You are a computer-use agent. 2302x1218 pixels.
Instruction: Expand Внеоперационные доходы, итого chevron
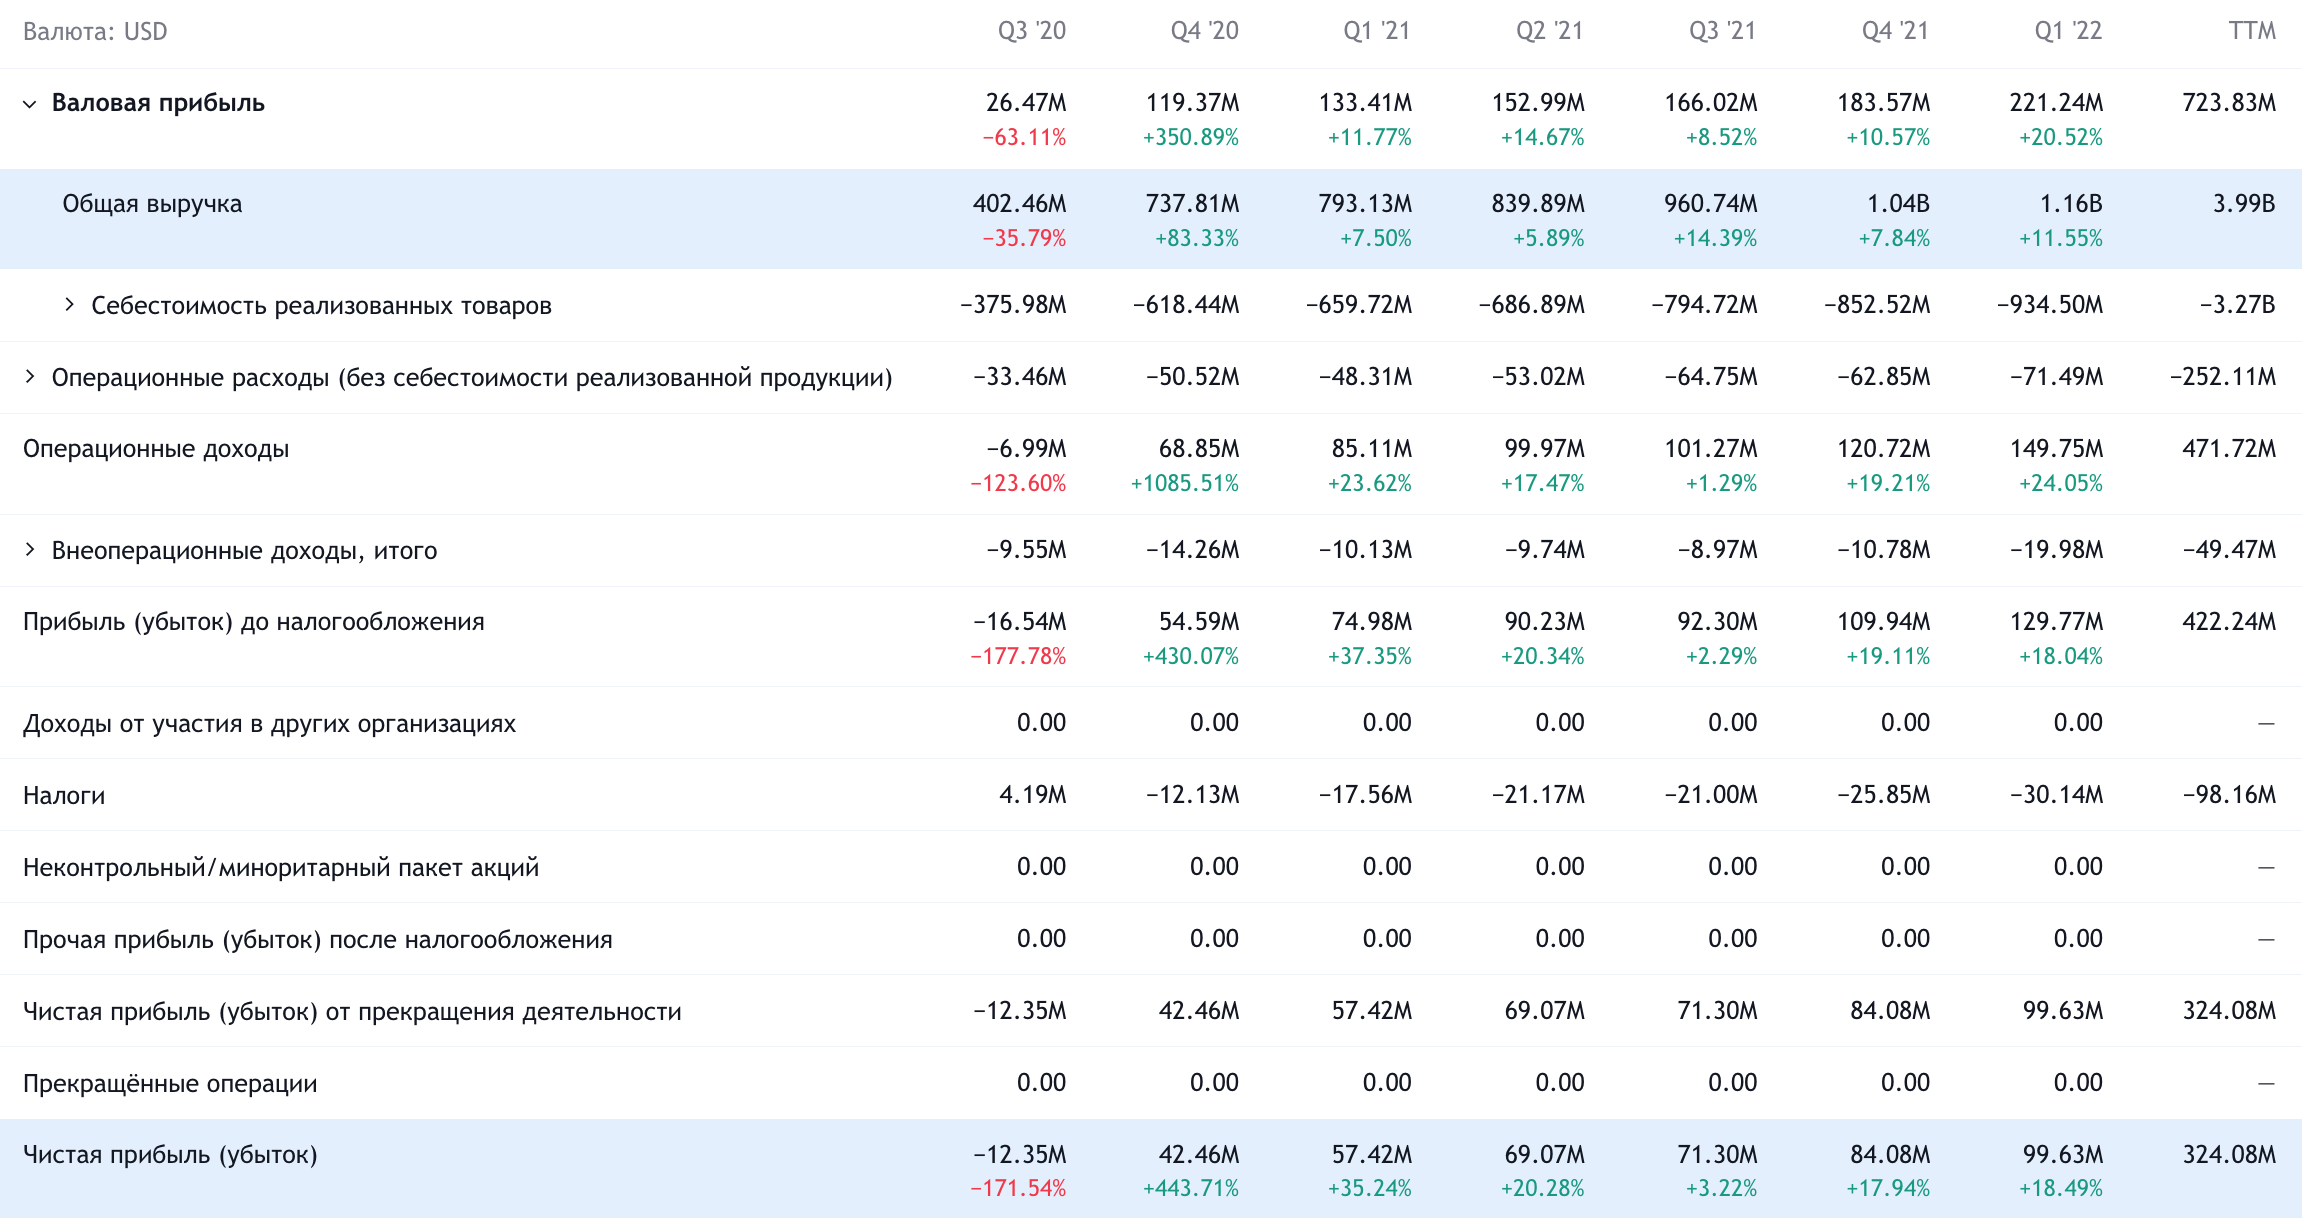[30, 550]
